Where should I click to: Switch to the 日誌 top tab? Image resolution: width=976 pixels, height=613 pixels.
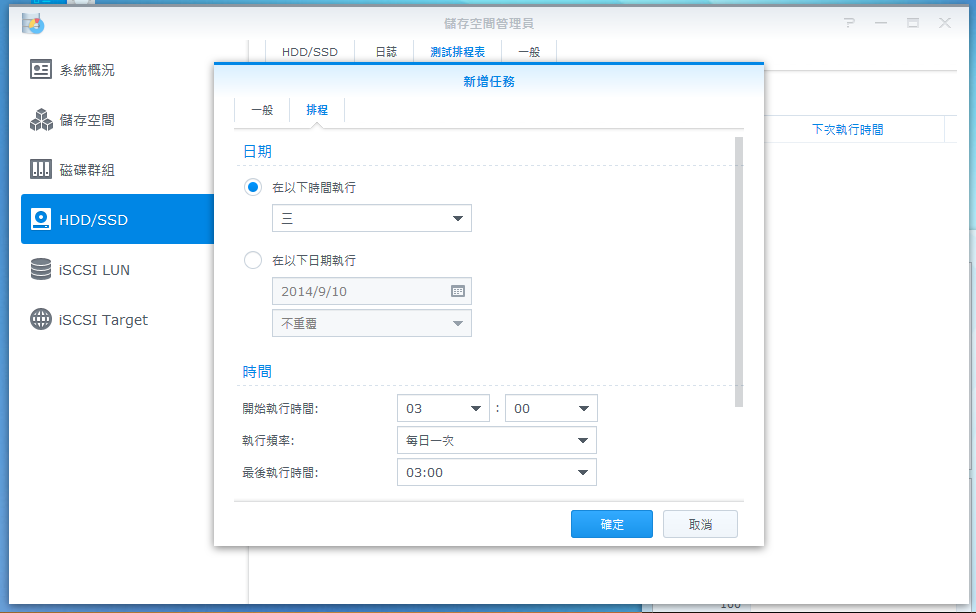point(385,52)
